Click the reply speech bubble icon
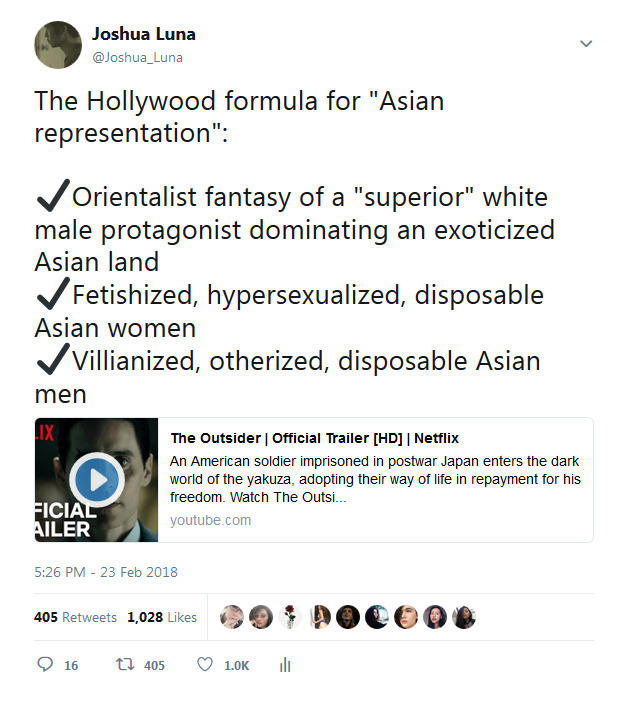Image resolution: width=628 pixels, height=701 pixels. [45, 664]
